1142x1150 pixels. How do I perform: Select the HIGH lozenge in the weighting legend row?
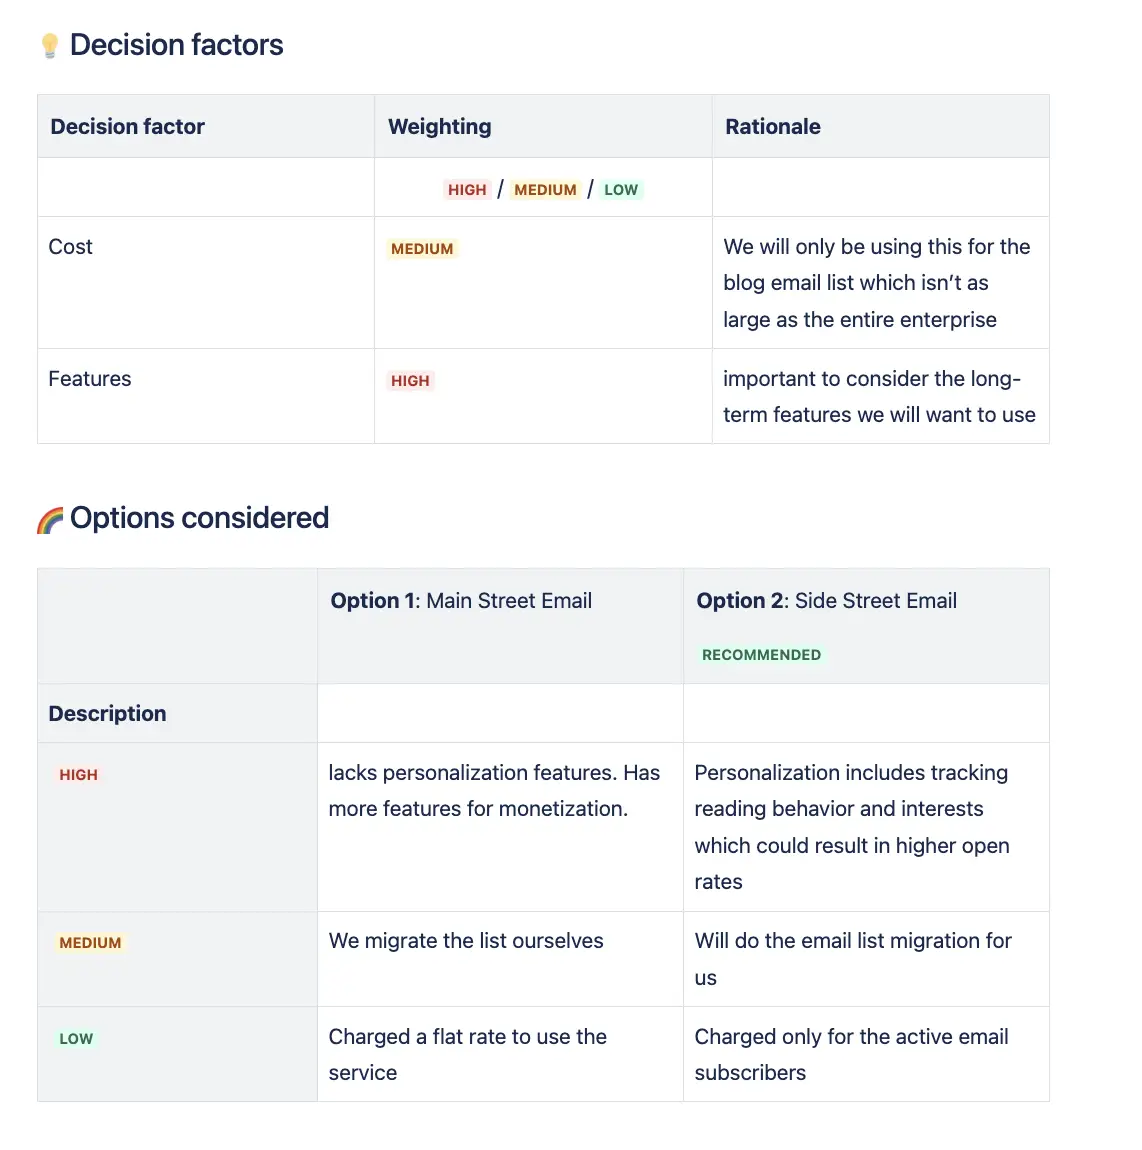[467, 190]
